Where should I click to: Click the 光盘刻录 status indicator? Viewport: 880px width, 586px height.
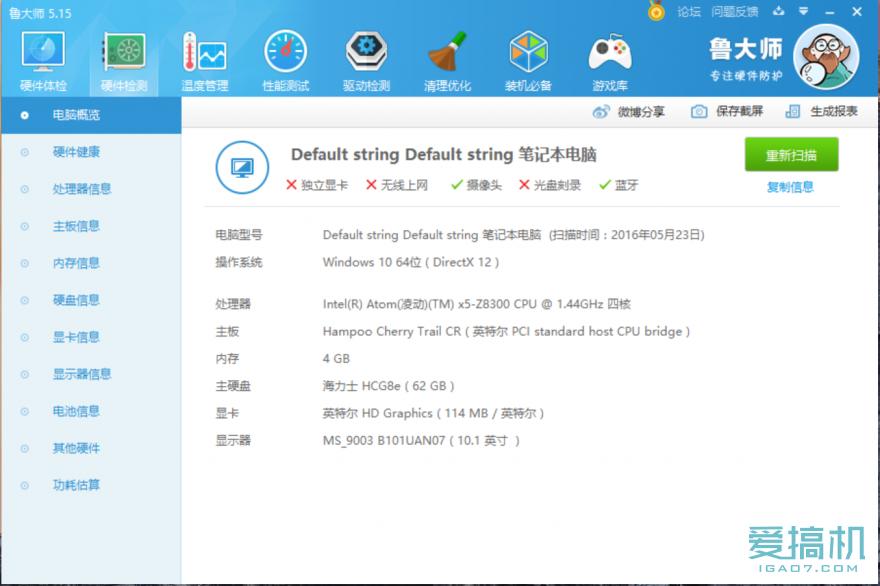[x=550, y=185]
